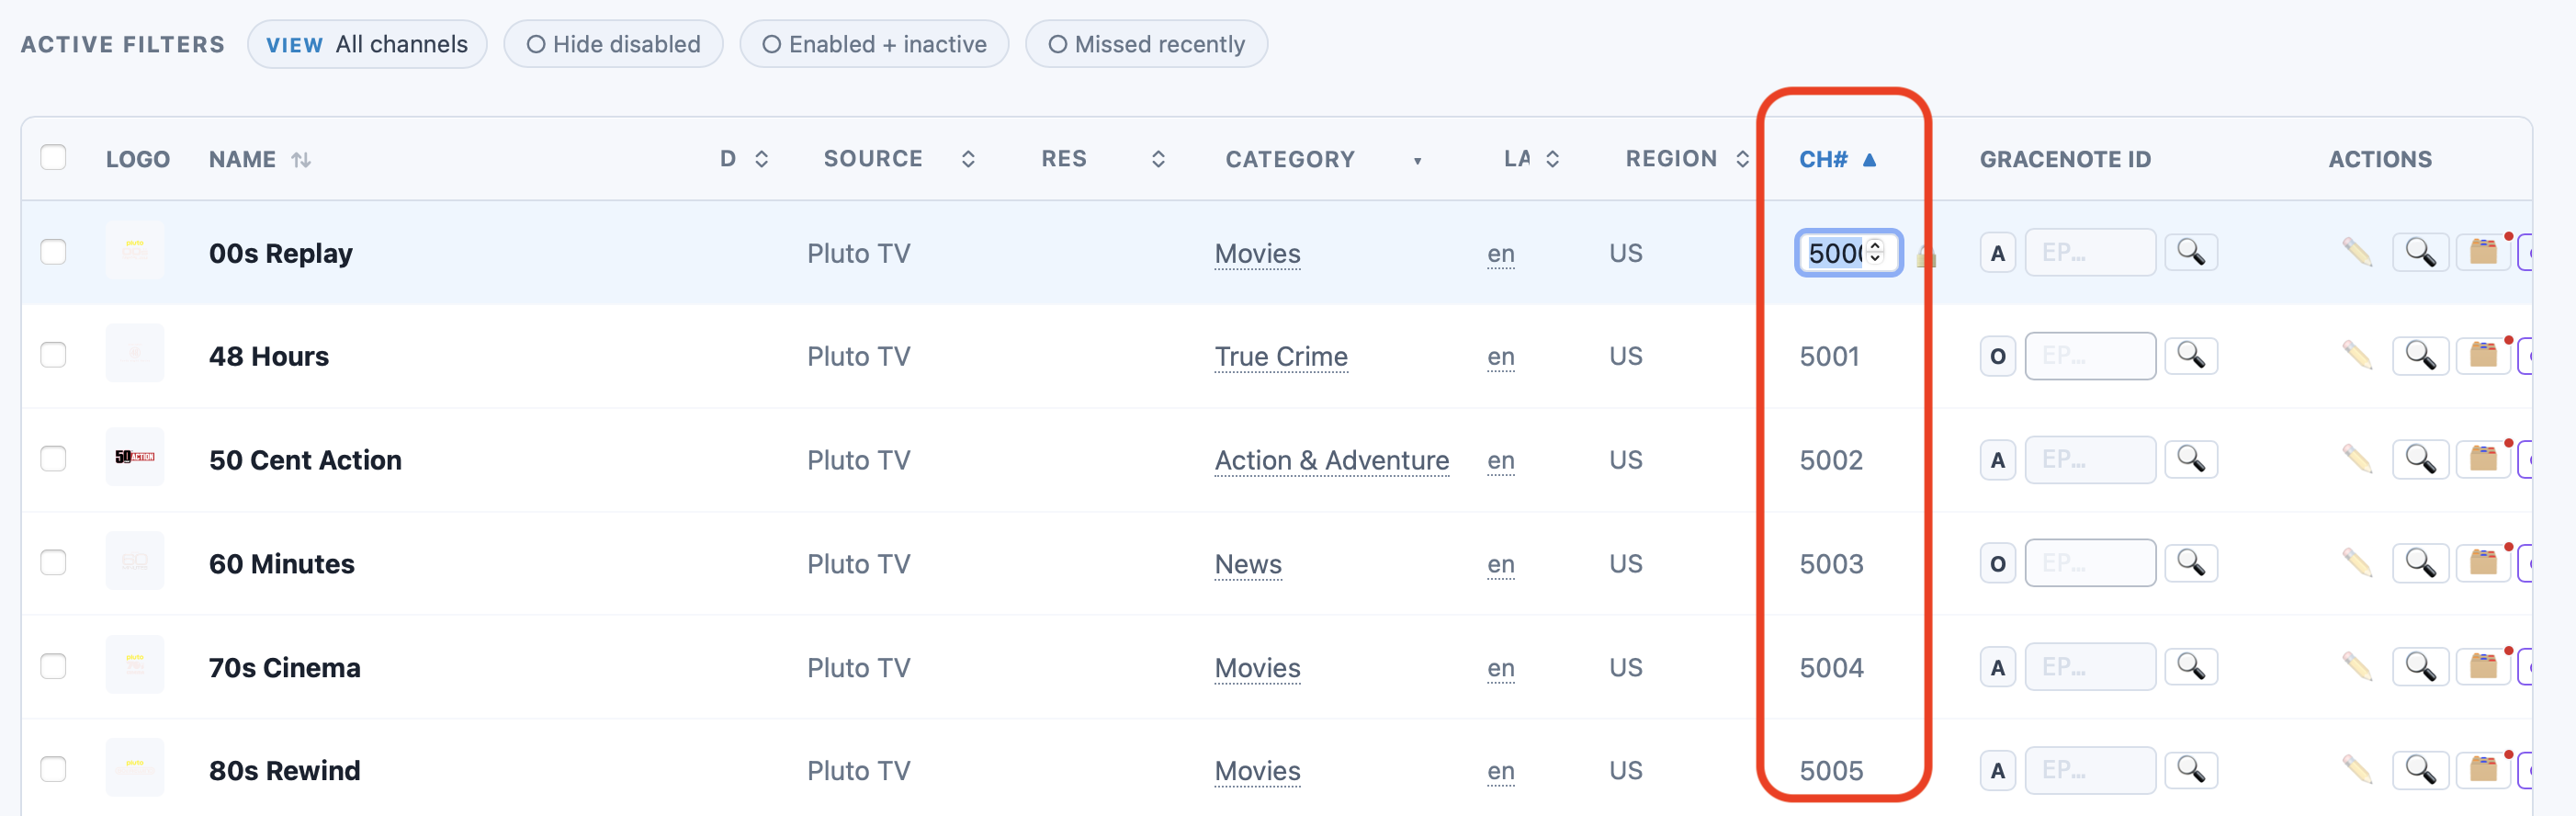This screenshot has height=816, width=2576.
Task: Click the channel number 5003
Action: 1831,564
